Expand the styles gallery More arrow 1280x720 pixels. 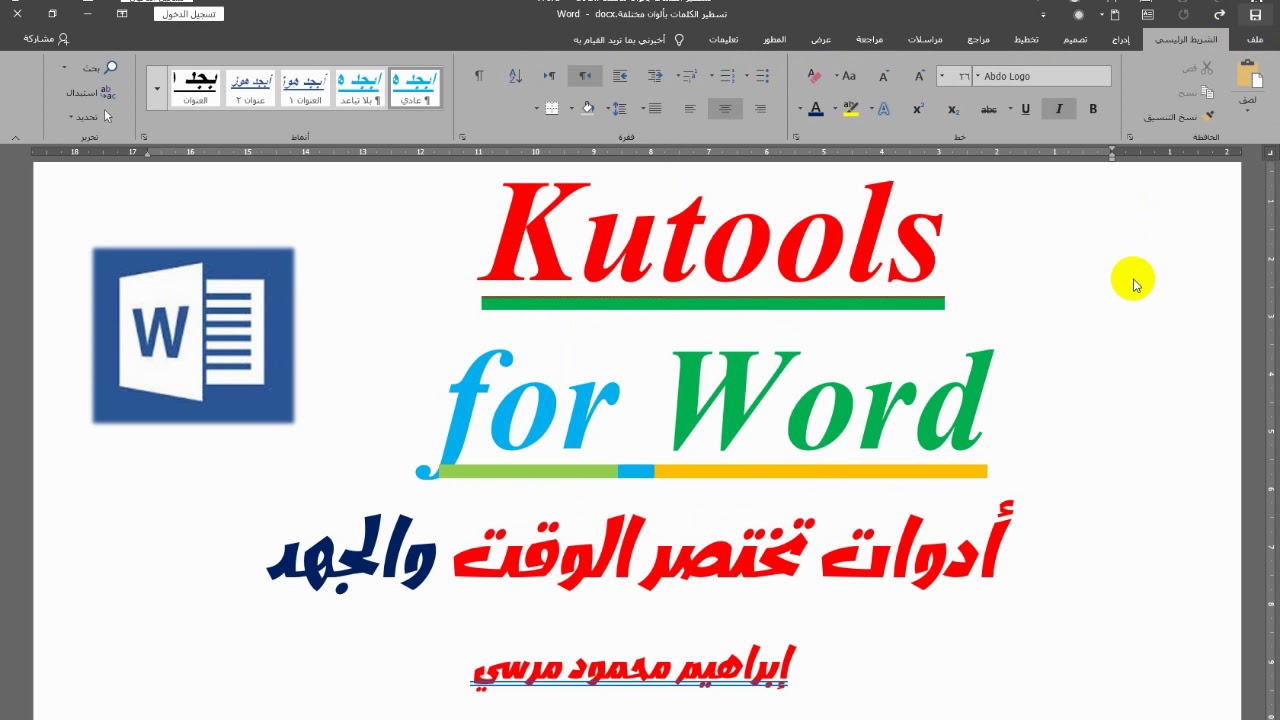tap(157, 88)
